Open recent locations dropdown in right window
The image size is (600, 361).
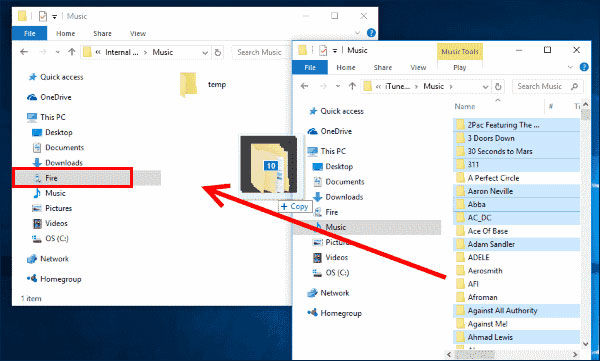[x=338, y=87]
